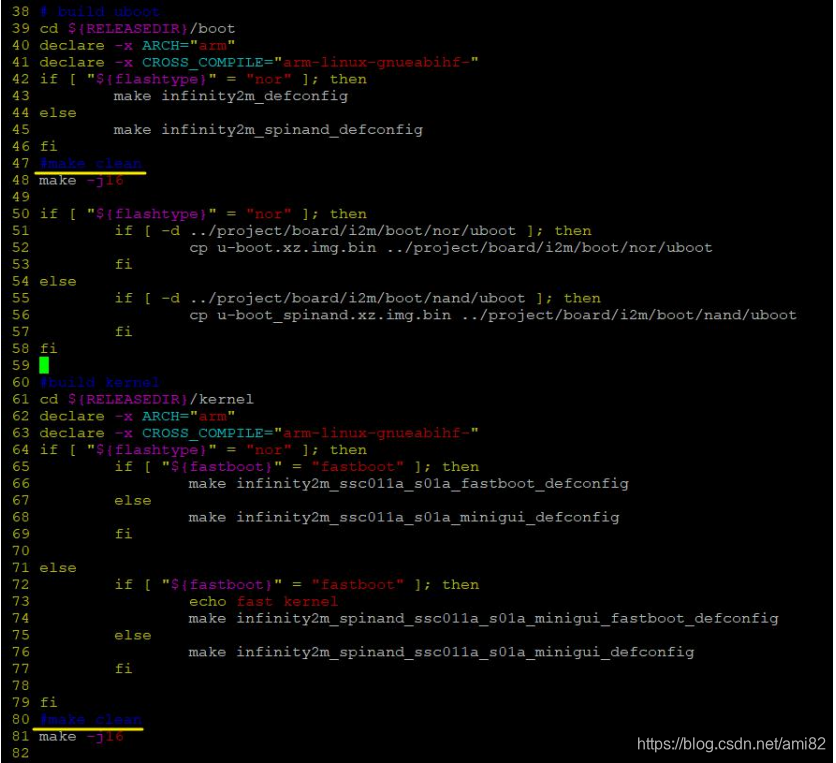Click 'arm-linux-gnueabihf-' string on line 63

(376, 433)
